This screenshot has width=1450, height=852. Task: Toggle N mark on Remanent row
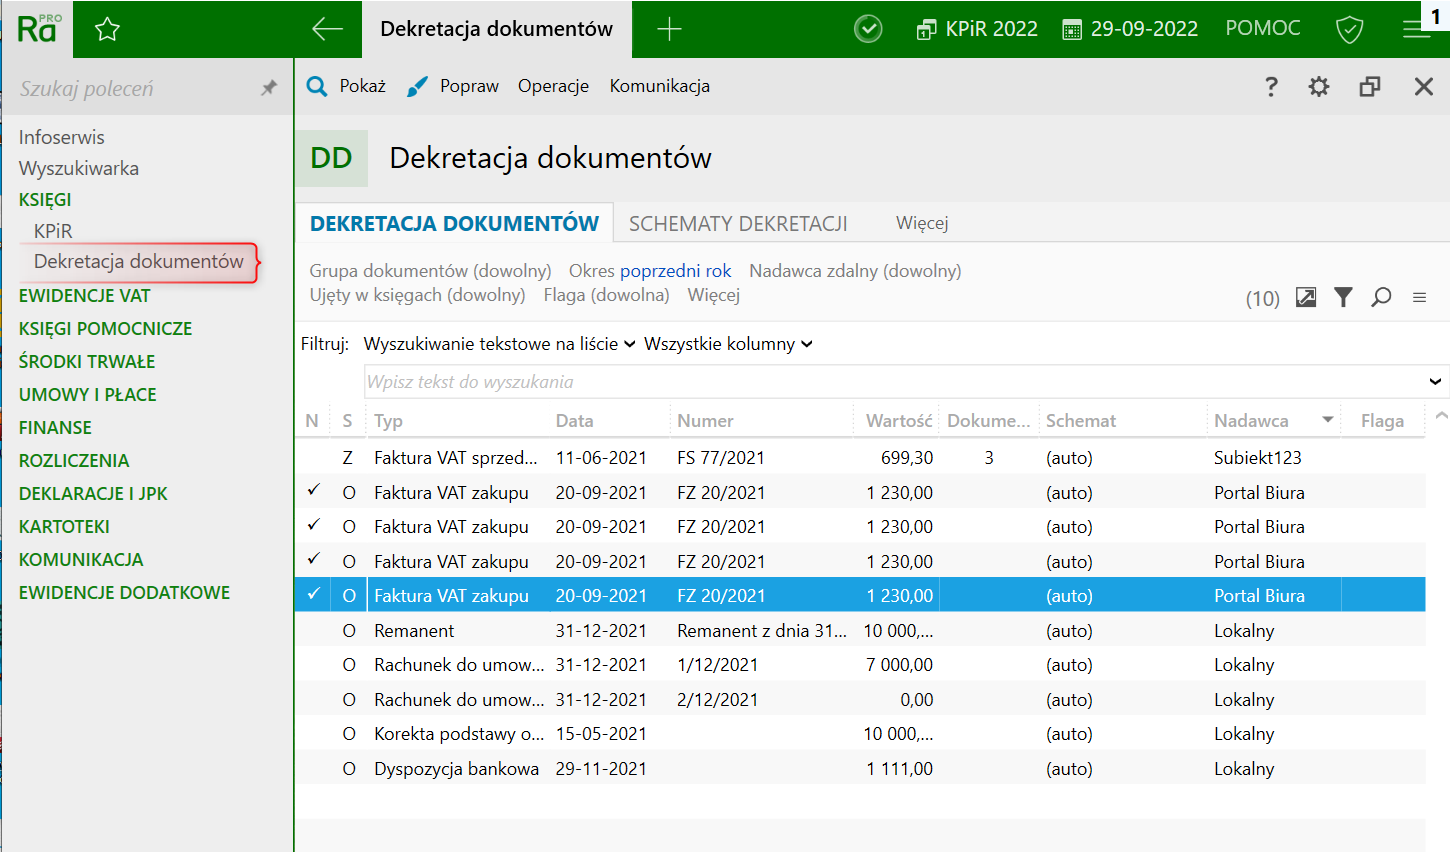pyautogui.click(x=313, y=631)
